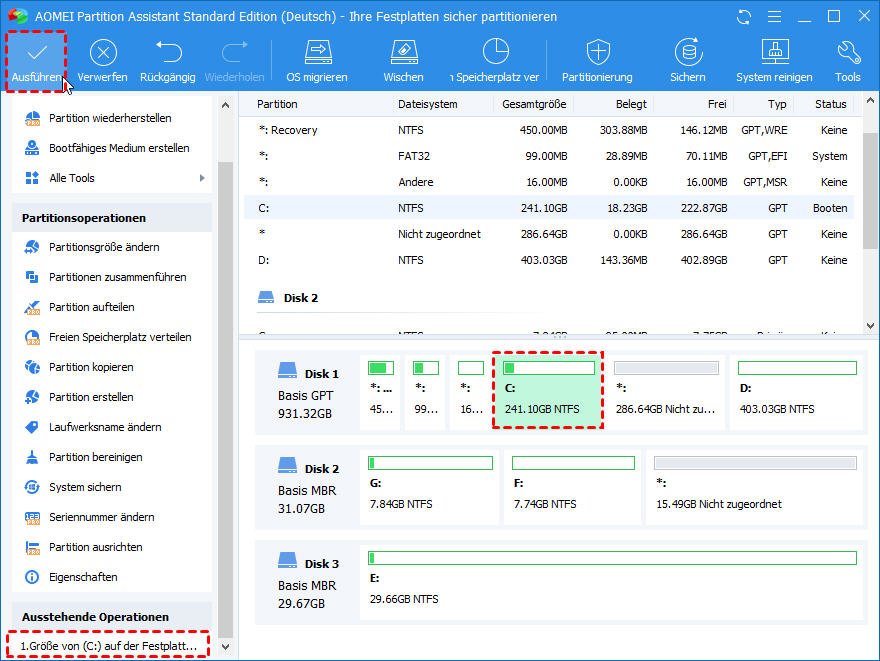Select the E: partition usage bar on Disk 3
Image resolution: width=880 pixels, height=661 pixels.
point(612,557)
